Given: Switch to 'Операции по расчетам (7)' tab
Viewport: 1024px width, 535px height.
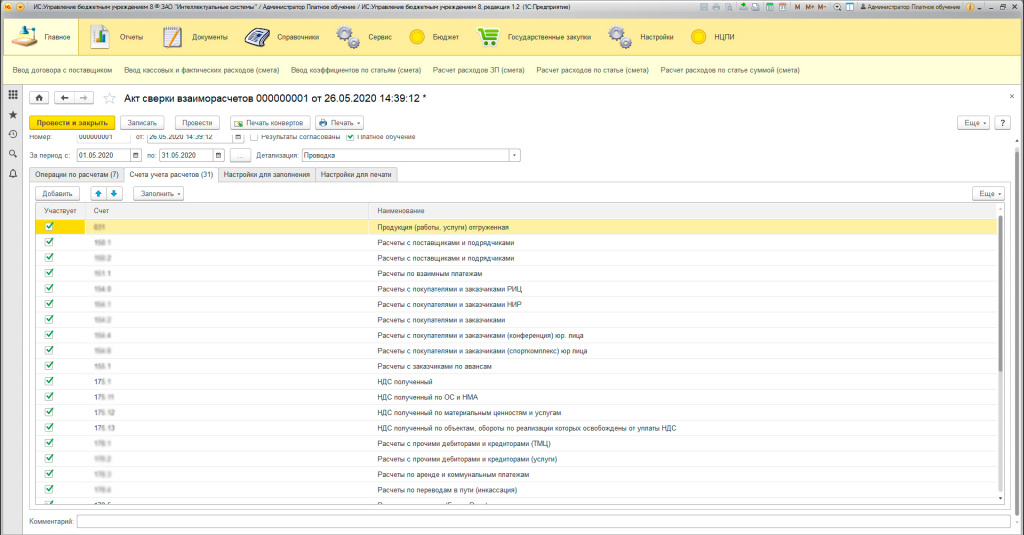Looking at the screenshot, I should point(78,174).
